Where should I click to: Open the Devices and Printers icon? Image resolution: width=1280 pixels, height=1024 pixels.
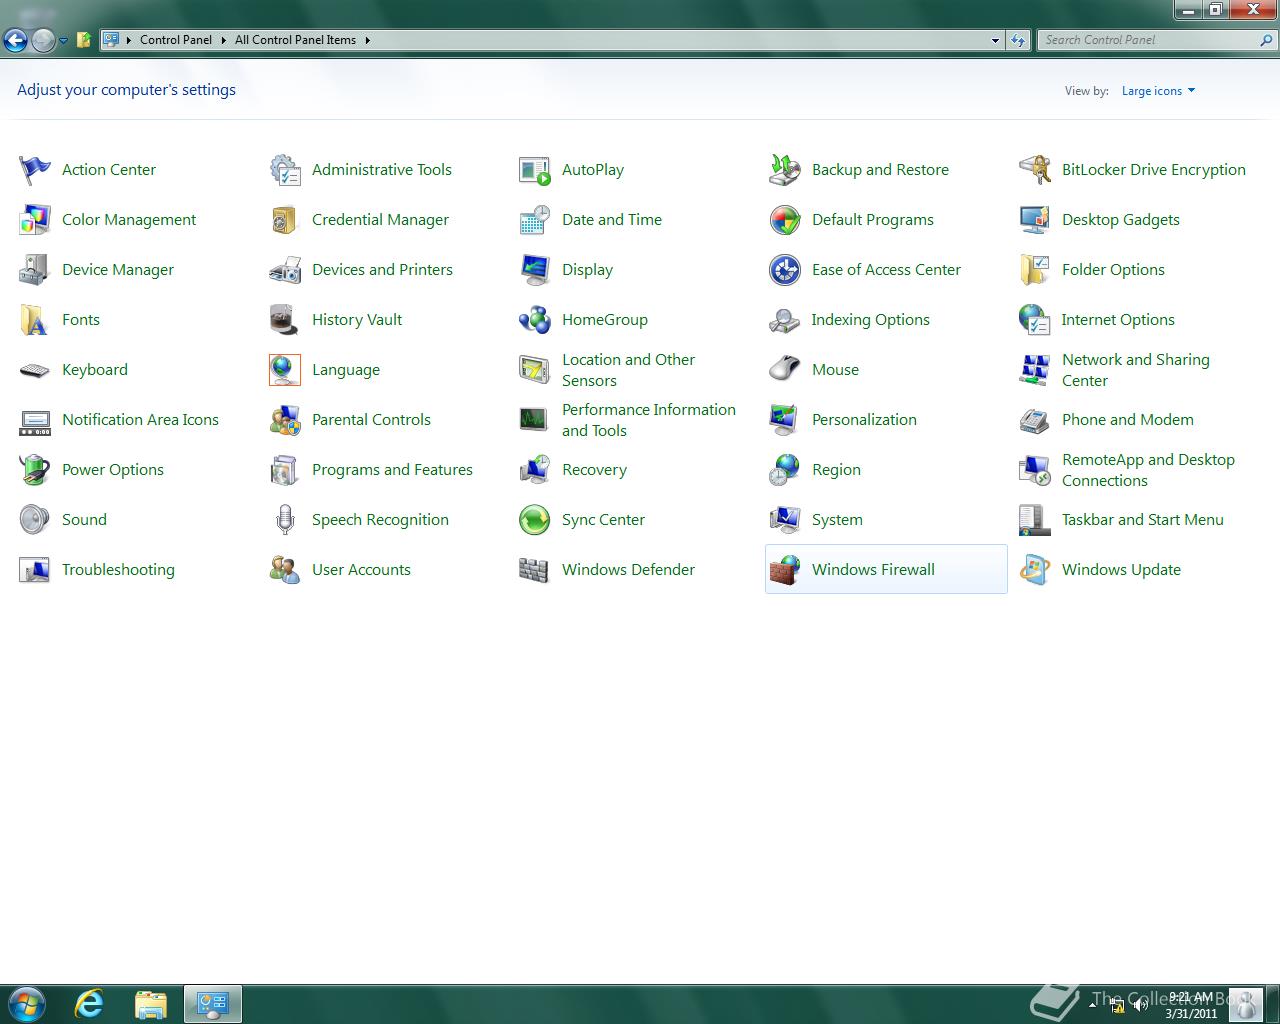[285, 270]
